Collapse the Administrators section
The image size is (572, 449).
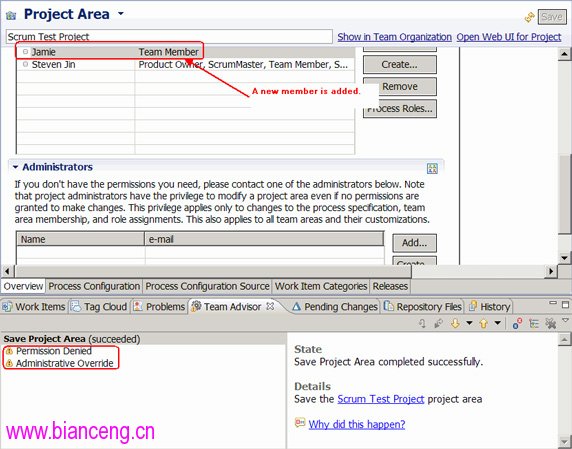coord(15,167)
